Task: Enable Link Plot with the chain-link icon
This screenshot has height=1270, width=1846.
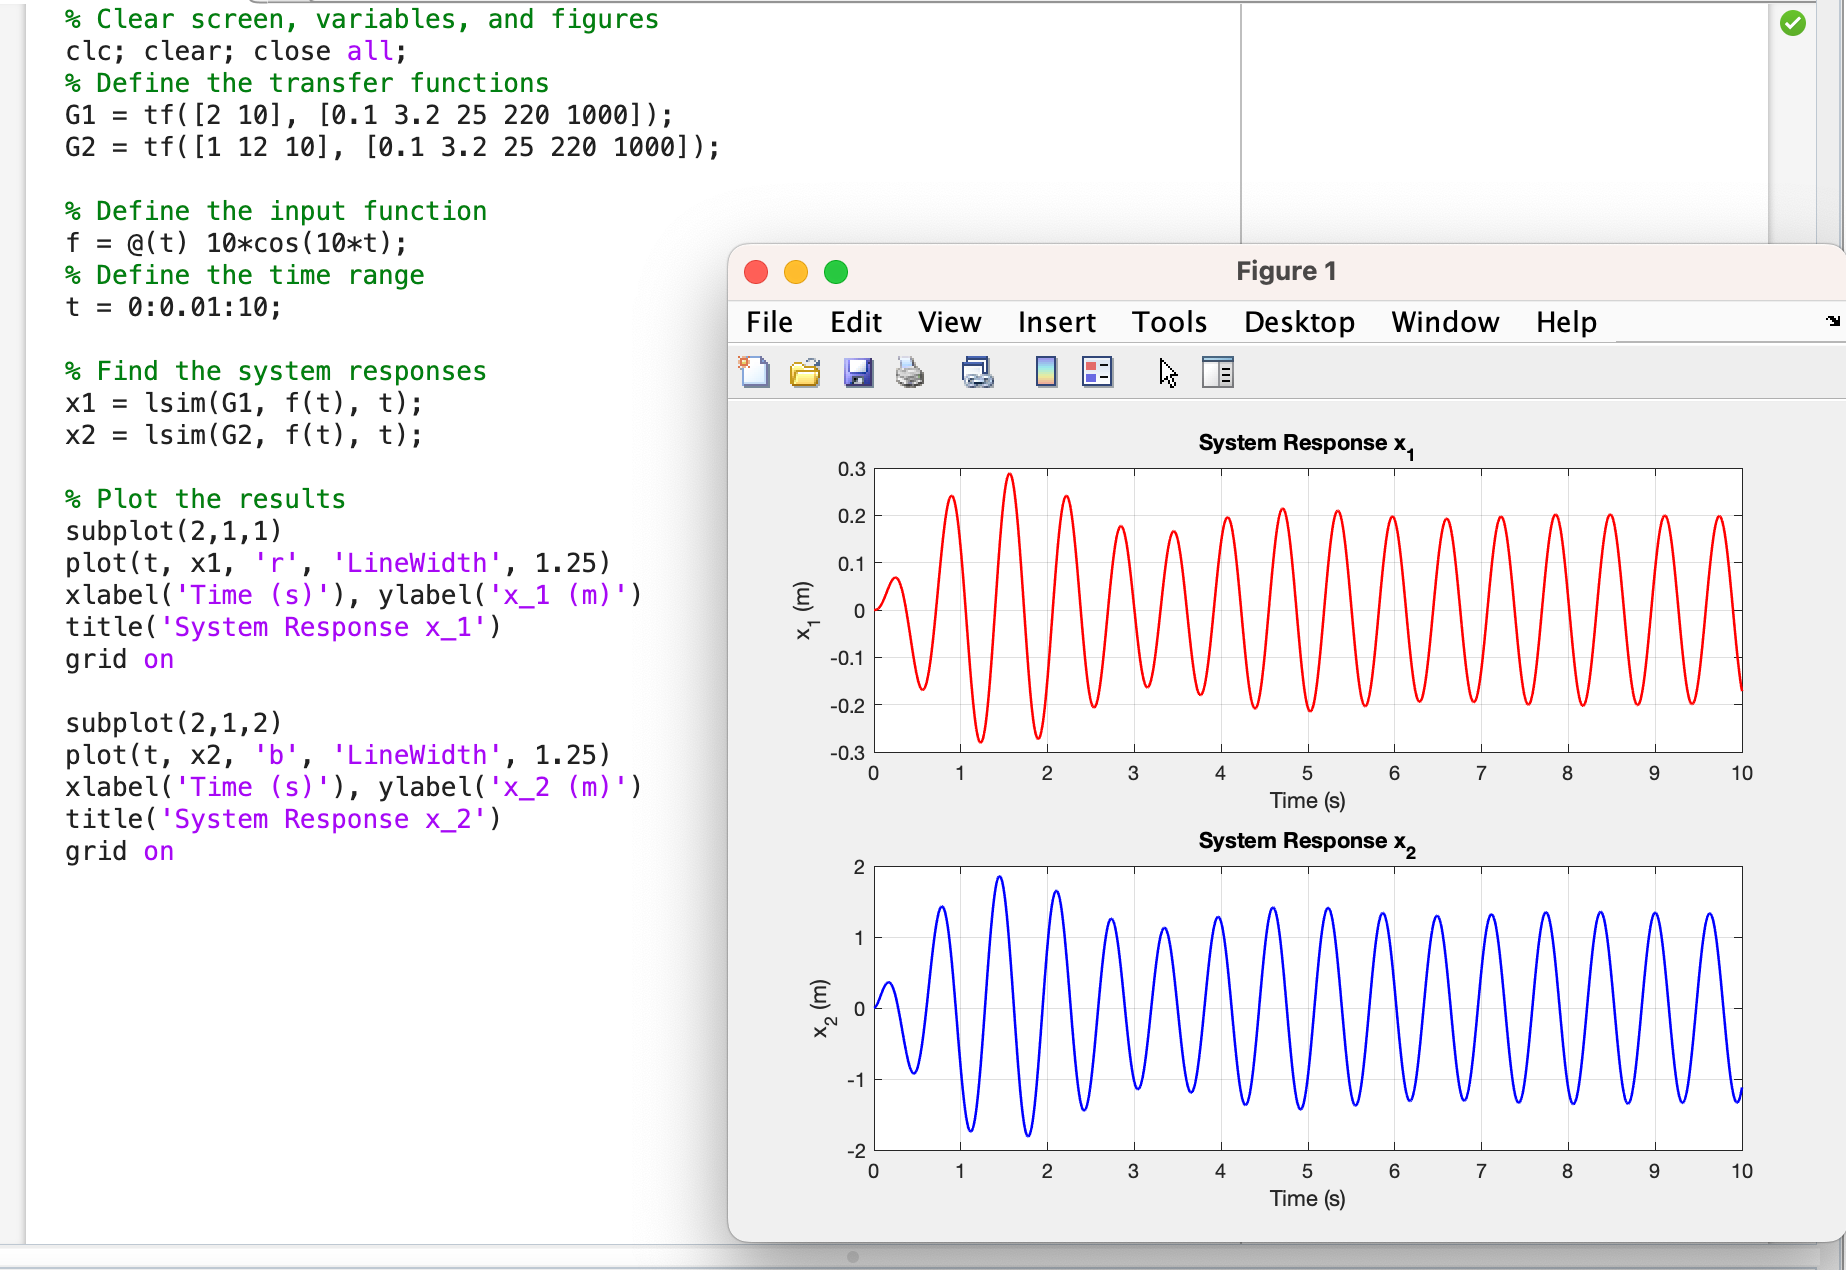Action: tap(977, 372)
